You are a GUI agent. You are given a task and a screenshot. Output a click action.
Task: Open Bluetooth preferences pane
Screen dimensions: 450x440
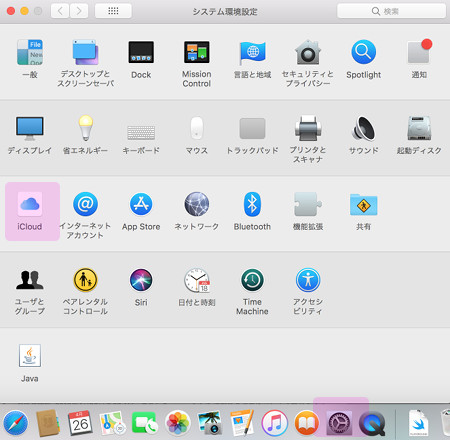coord(252,204)
